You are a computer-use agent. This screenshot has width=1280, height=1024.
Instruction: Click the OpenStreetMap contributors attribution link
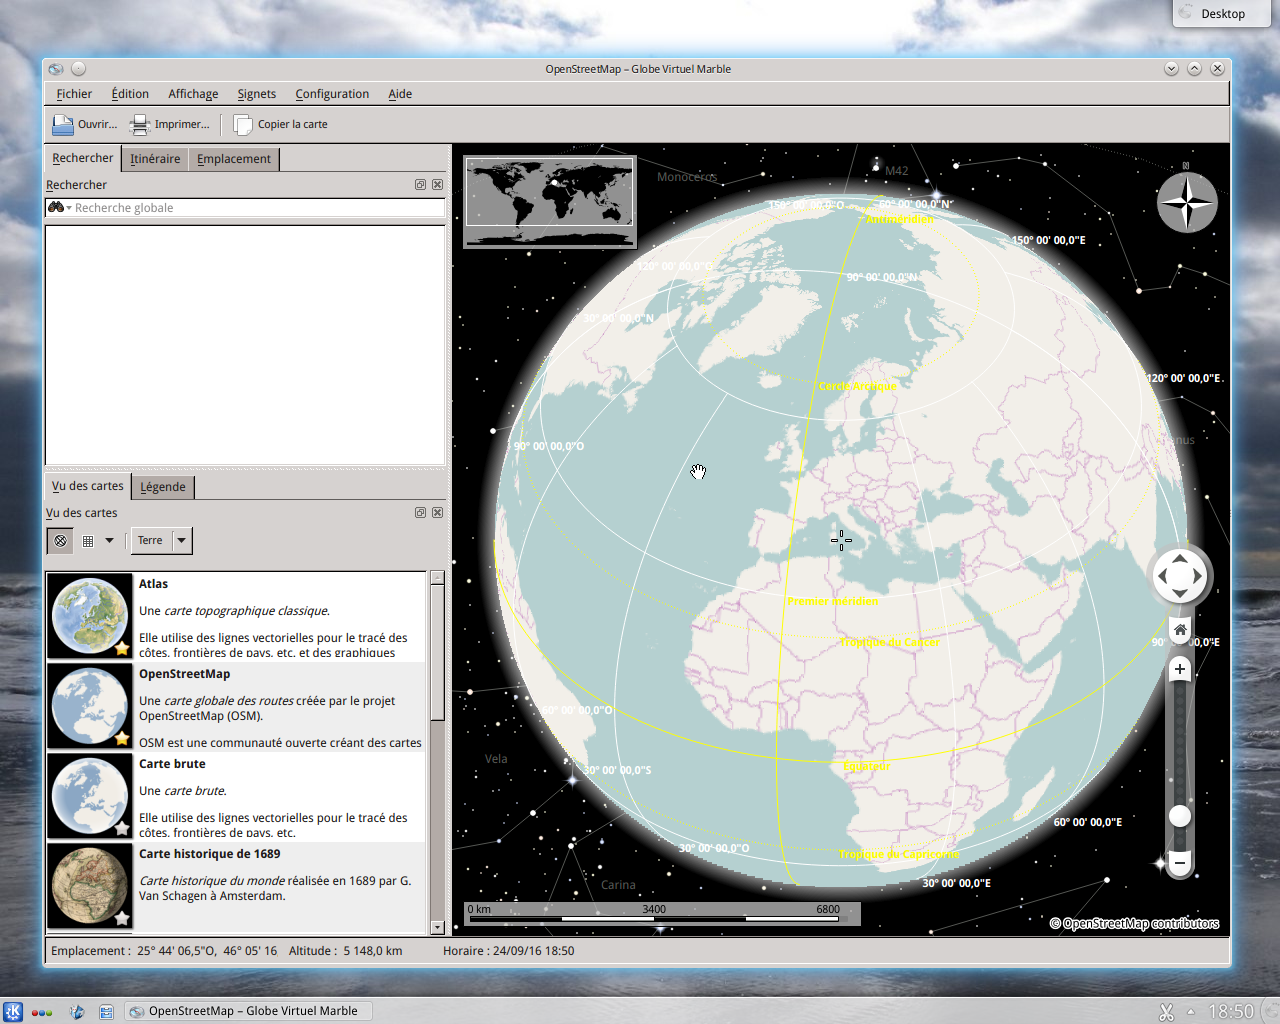[1134, 923]
